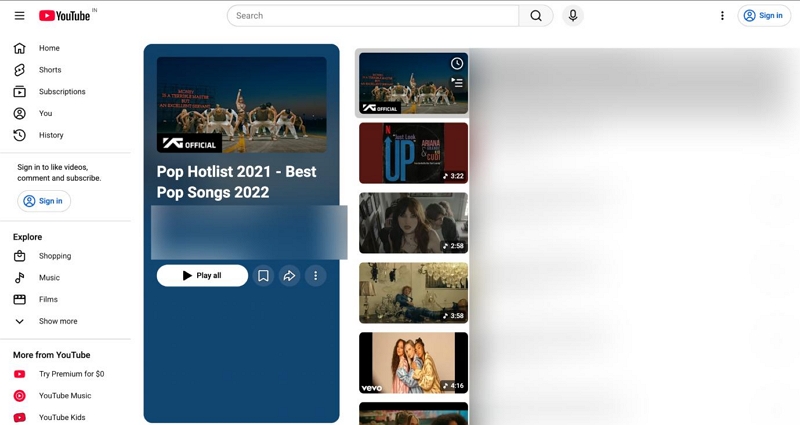
Task: Click sidebar Sign in button
Action: pyautogui.click(x=44, y=201)
